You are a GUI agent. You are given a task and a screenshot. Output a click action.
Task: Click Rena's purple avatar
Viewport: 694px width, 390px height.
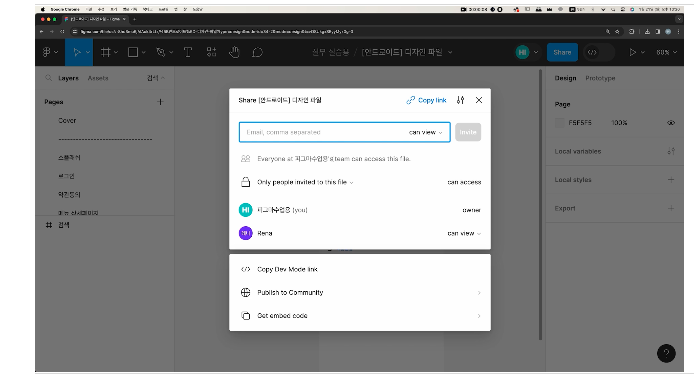(246, 233)
